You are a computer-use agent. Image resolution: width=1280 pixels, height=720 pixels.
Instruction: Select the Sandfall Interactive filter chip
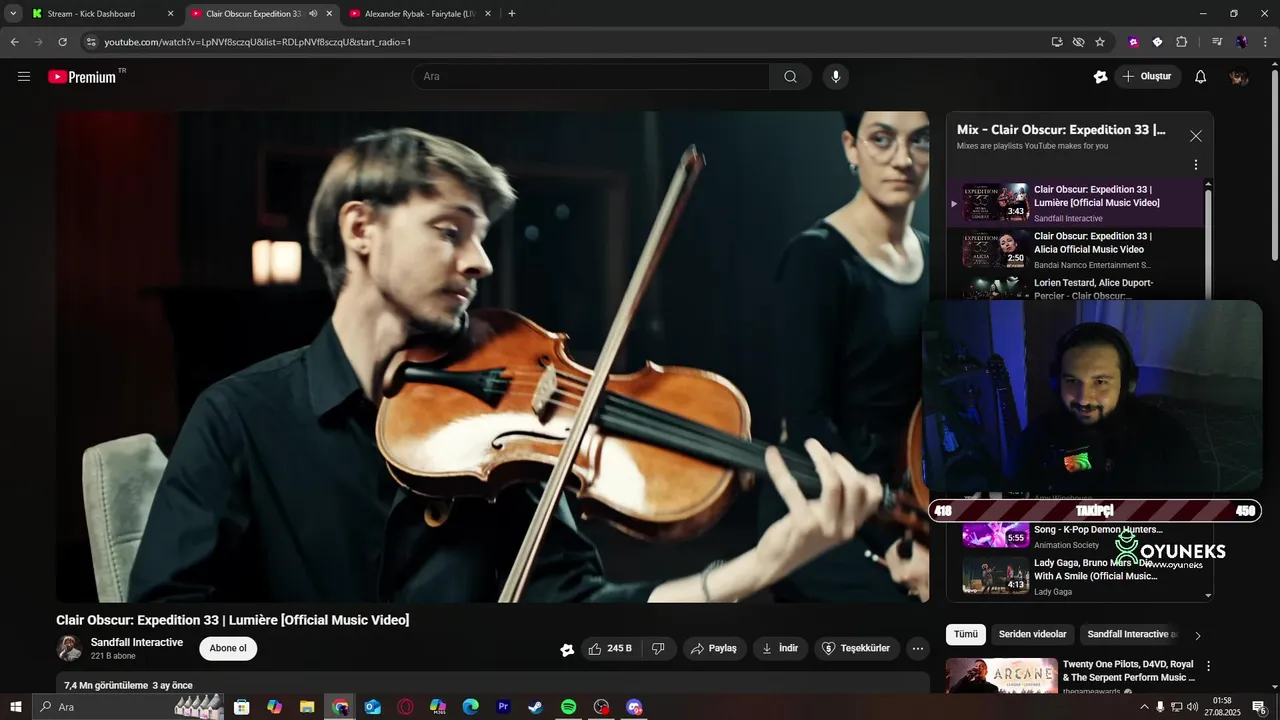(x=1131, y=635)
